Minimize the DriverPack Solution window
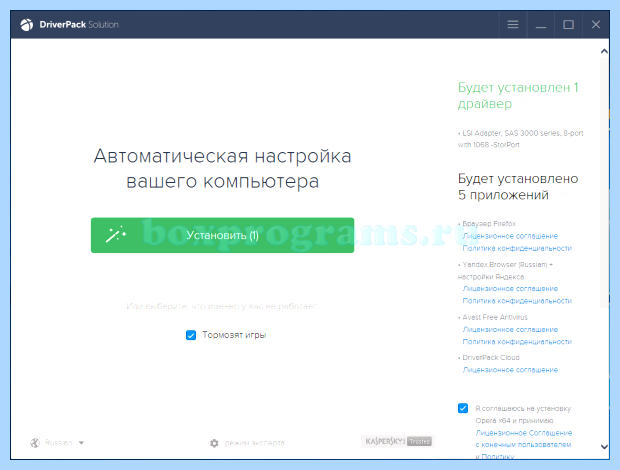The width and height of the screenshot is (620, 470). click(x=541, y=25)
